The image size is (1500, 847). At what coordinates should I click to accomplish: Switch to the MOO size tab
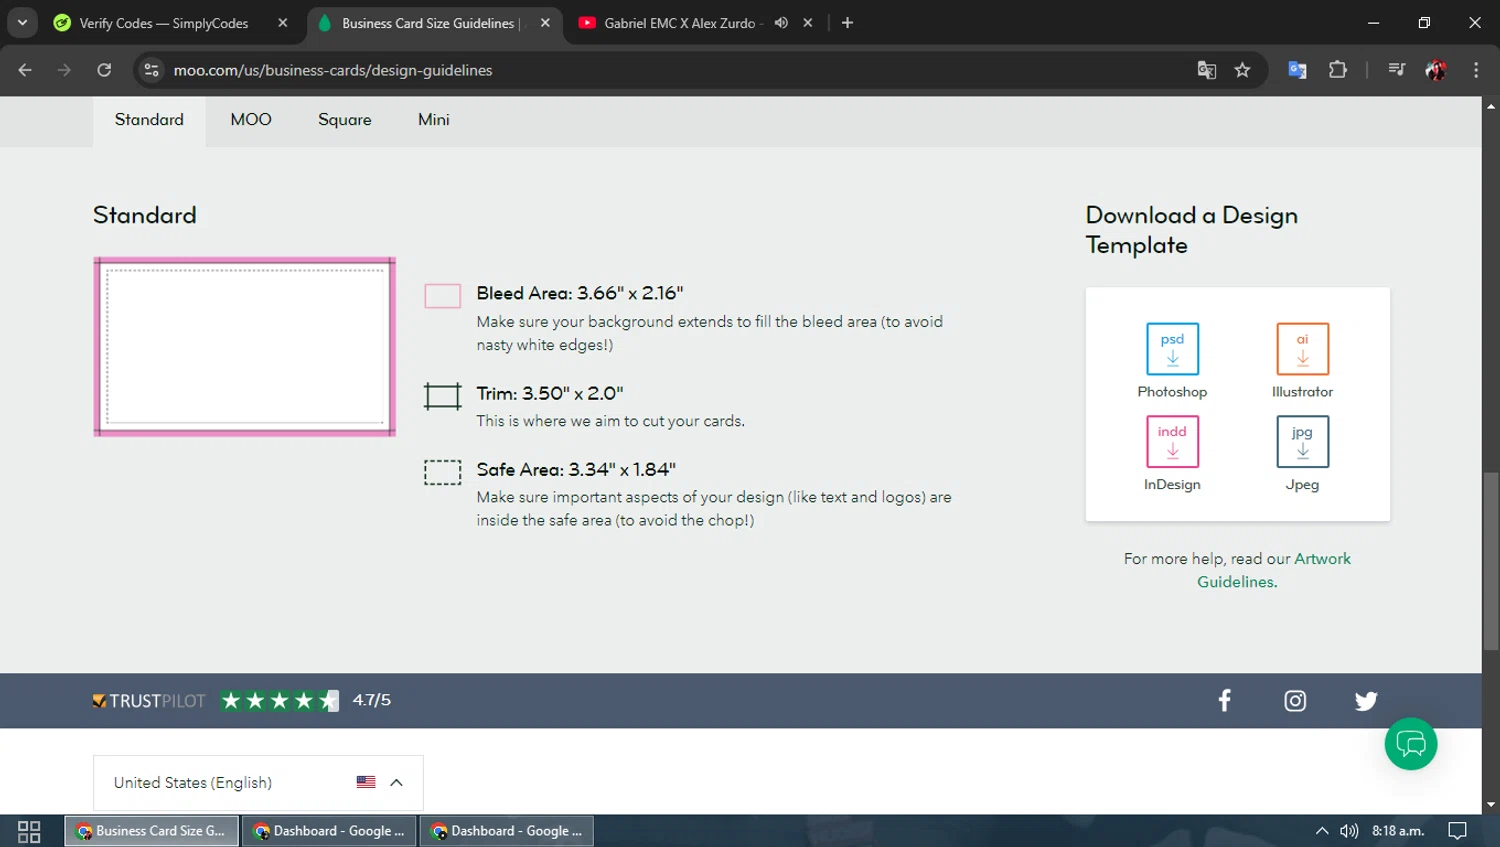pyautogui.click(x=251, y=120)
